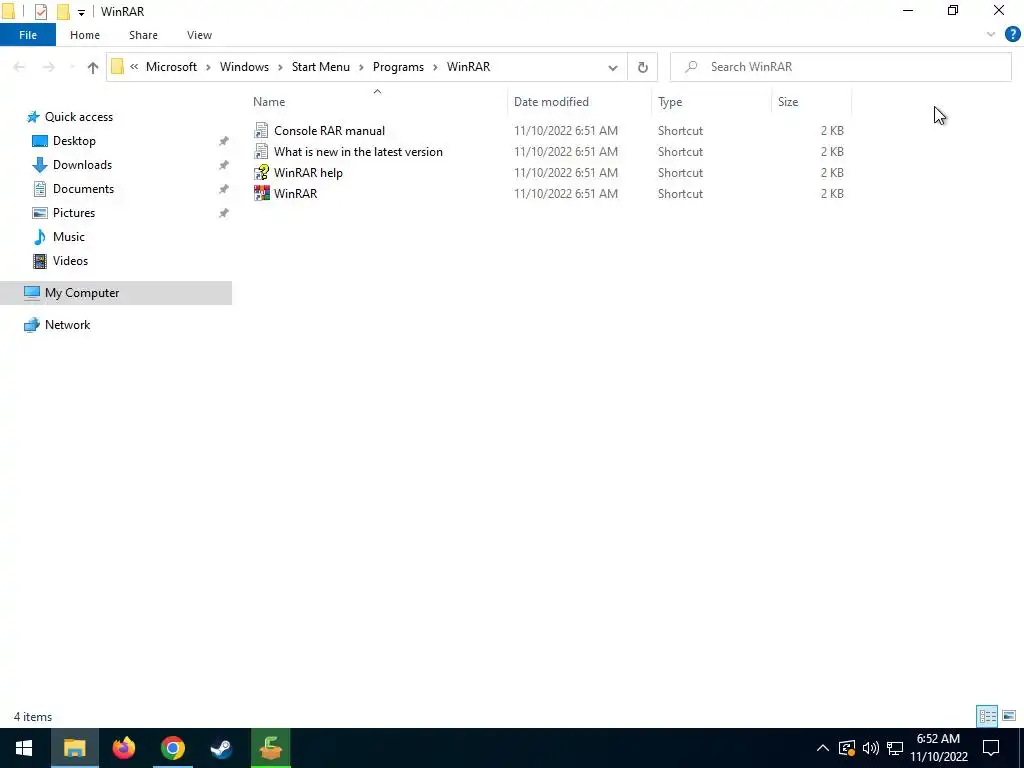The height and width of the screenshot is (768, 1024).
Task: Open the volume control tray icon
Action: tap(871, 748)
